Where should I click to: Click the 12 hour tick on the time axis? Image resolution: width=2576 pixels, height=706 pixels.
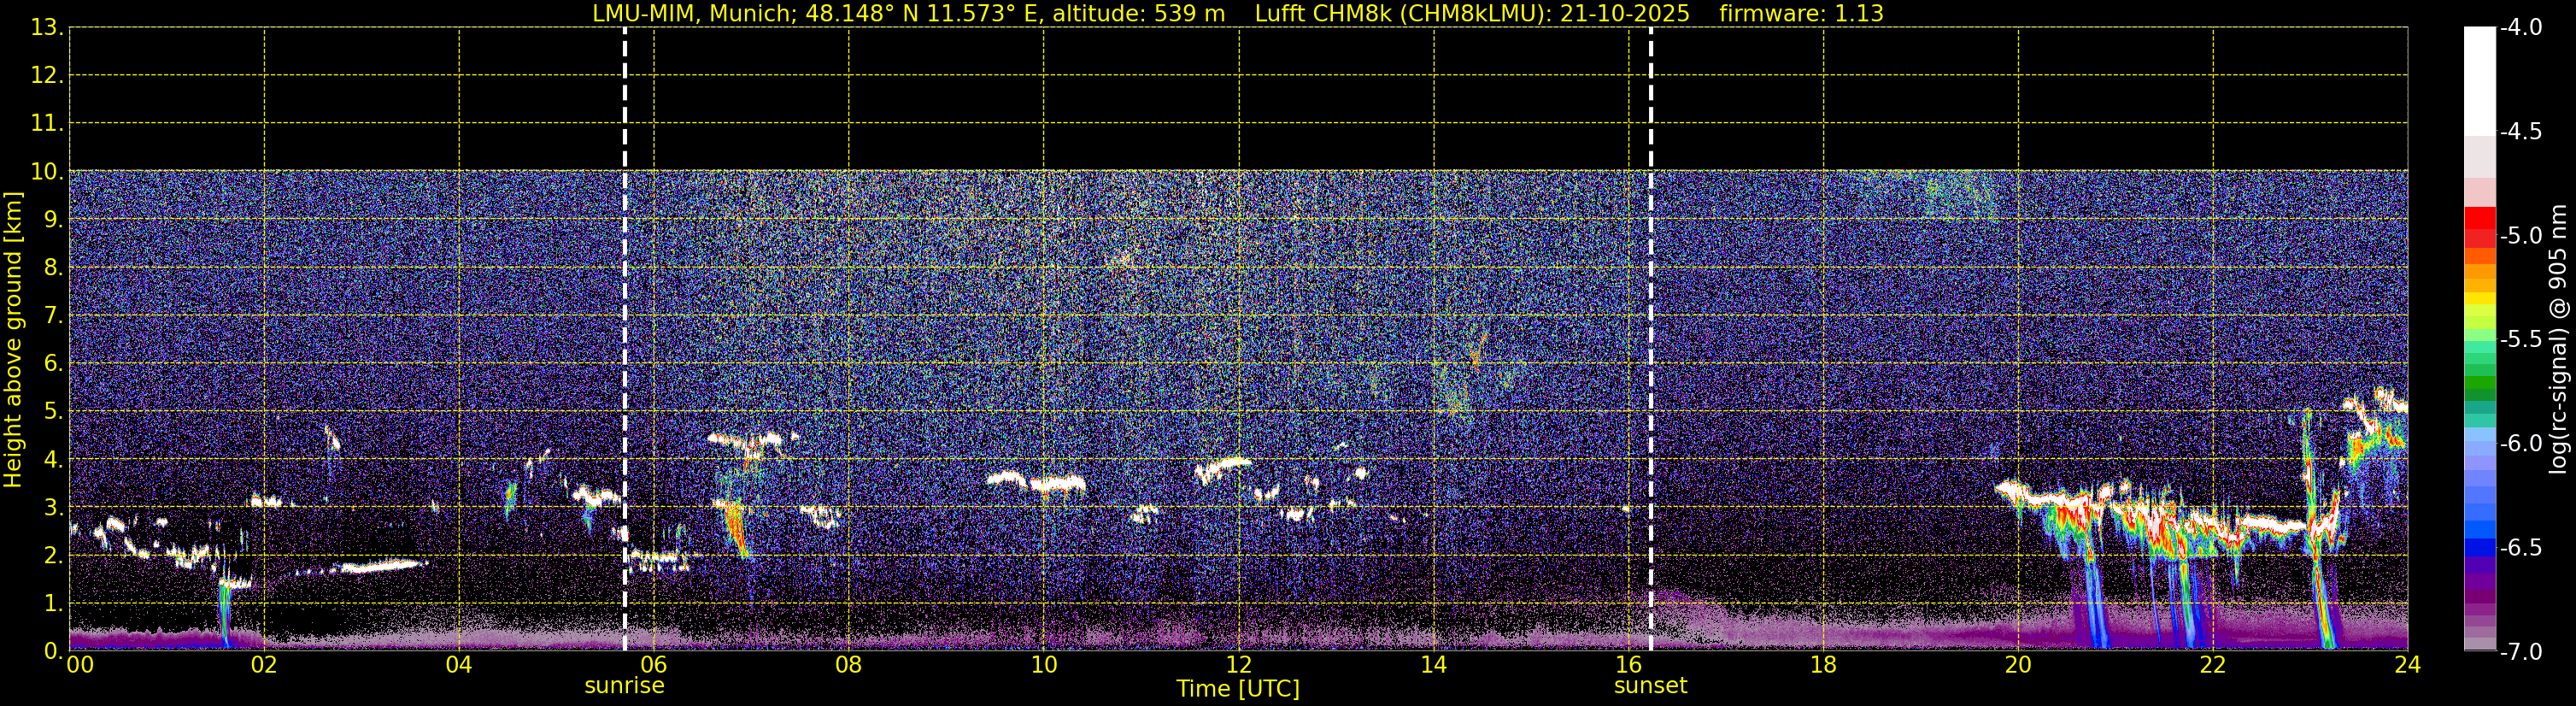point(1238,665)
